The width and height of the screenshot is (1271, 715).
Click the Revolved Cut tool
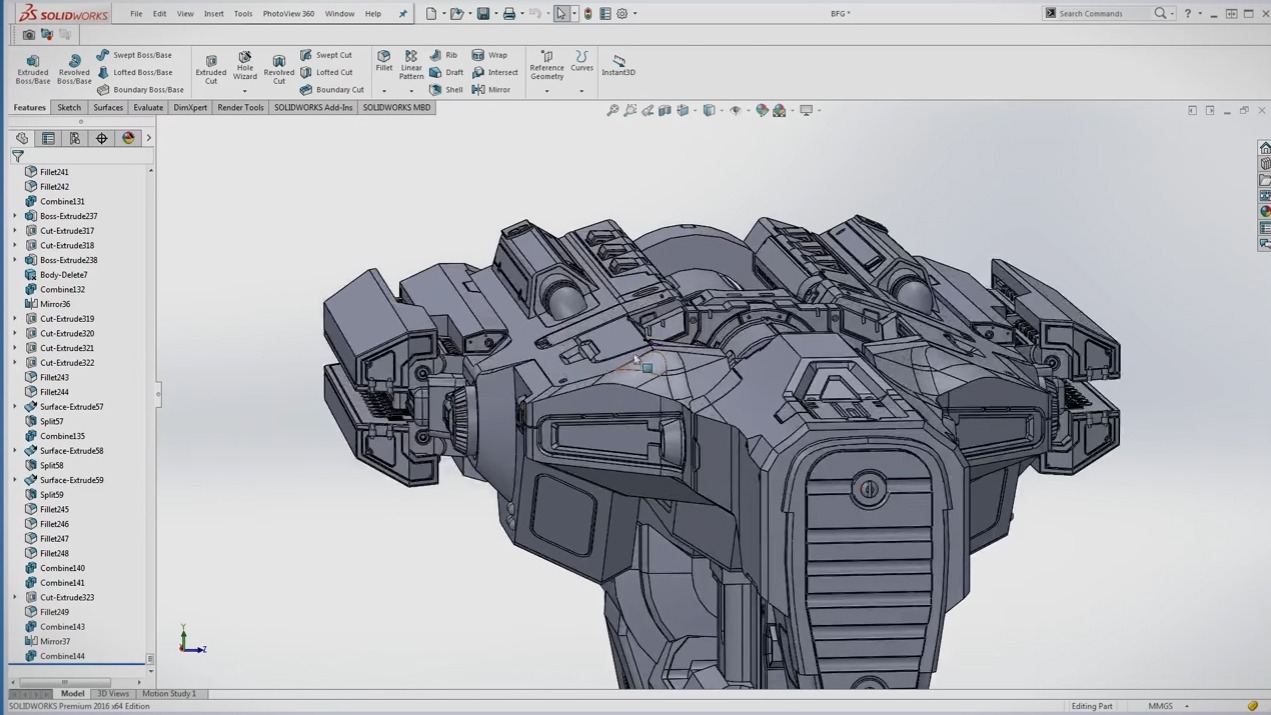(279, 68)
